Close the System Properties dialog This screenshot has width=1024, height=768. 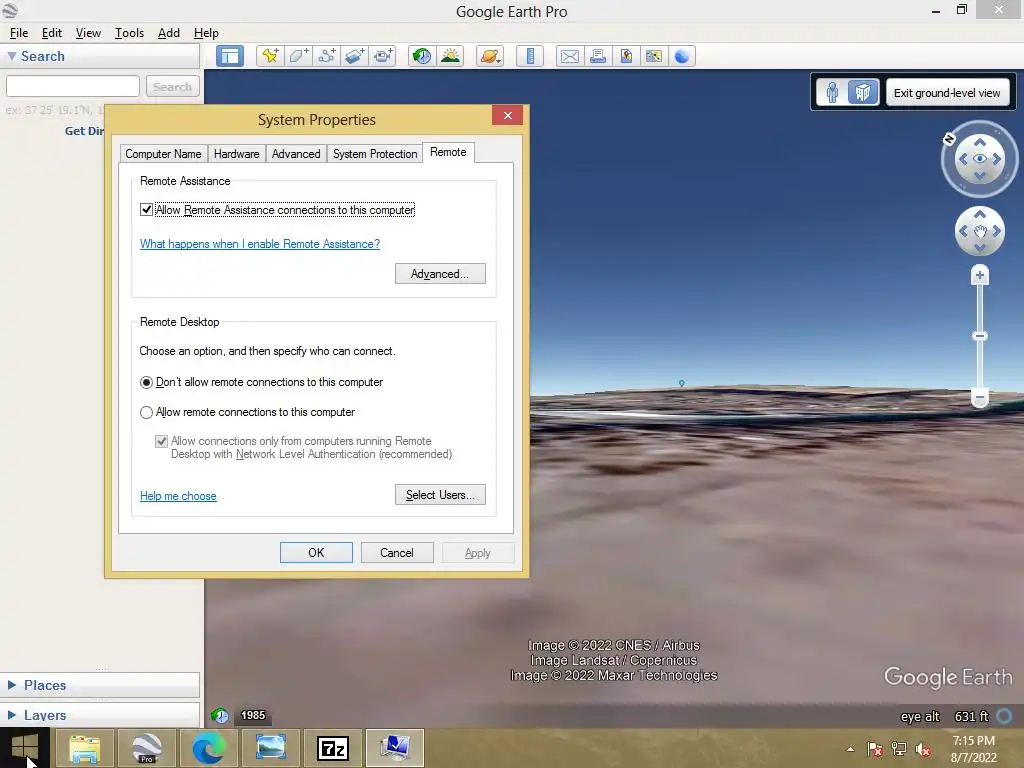coord(507,116)
